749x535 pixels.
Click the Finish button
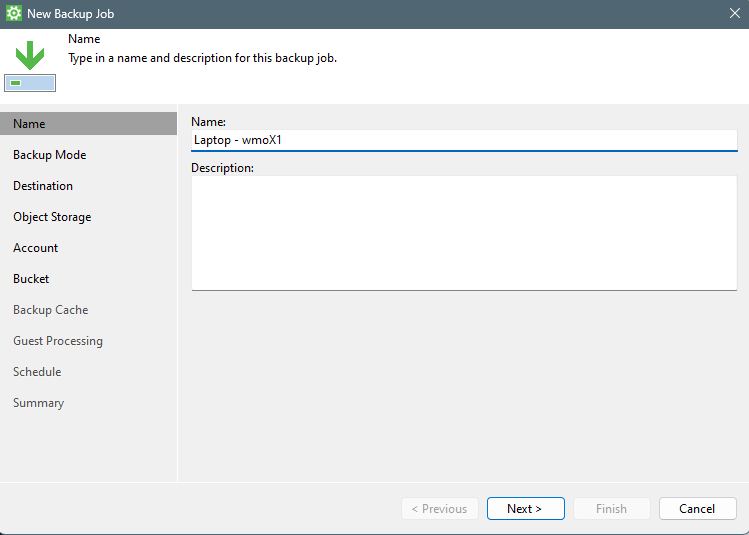(611, 509)
